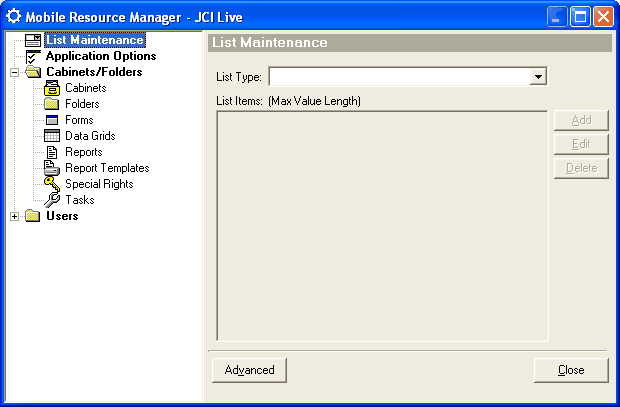
Task: Minimize the Mobile Resource Manager window
Action: click(x=557, y=17)
